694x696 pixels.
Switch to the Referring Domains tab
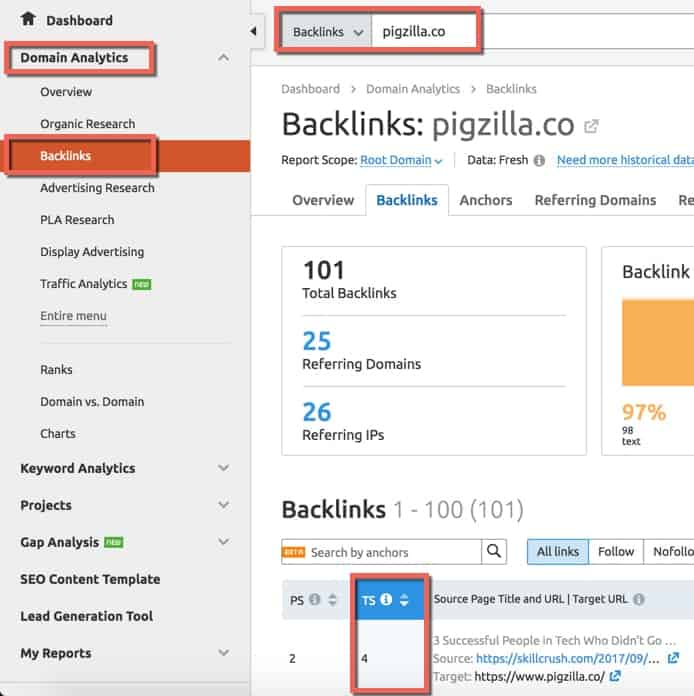click(595, 200)
